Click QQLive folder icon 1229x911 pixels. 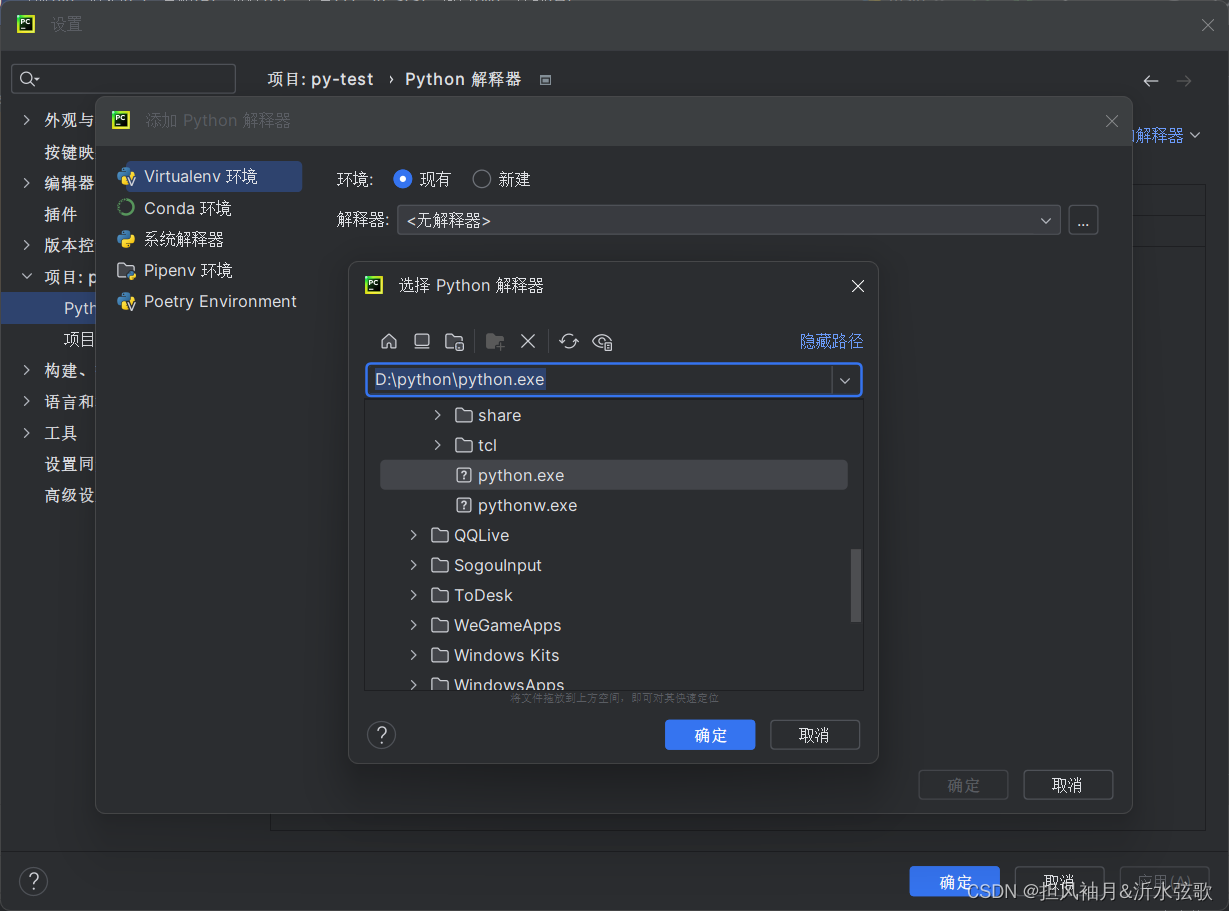[x=440, y=535]
